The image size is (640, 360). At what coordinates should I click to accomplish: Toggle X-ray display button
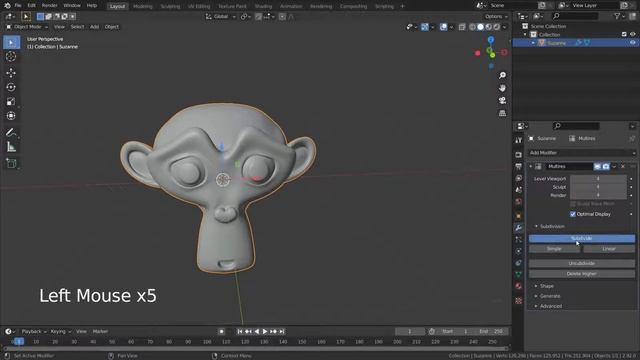coord(462,27)
